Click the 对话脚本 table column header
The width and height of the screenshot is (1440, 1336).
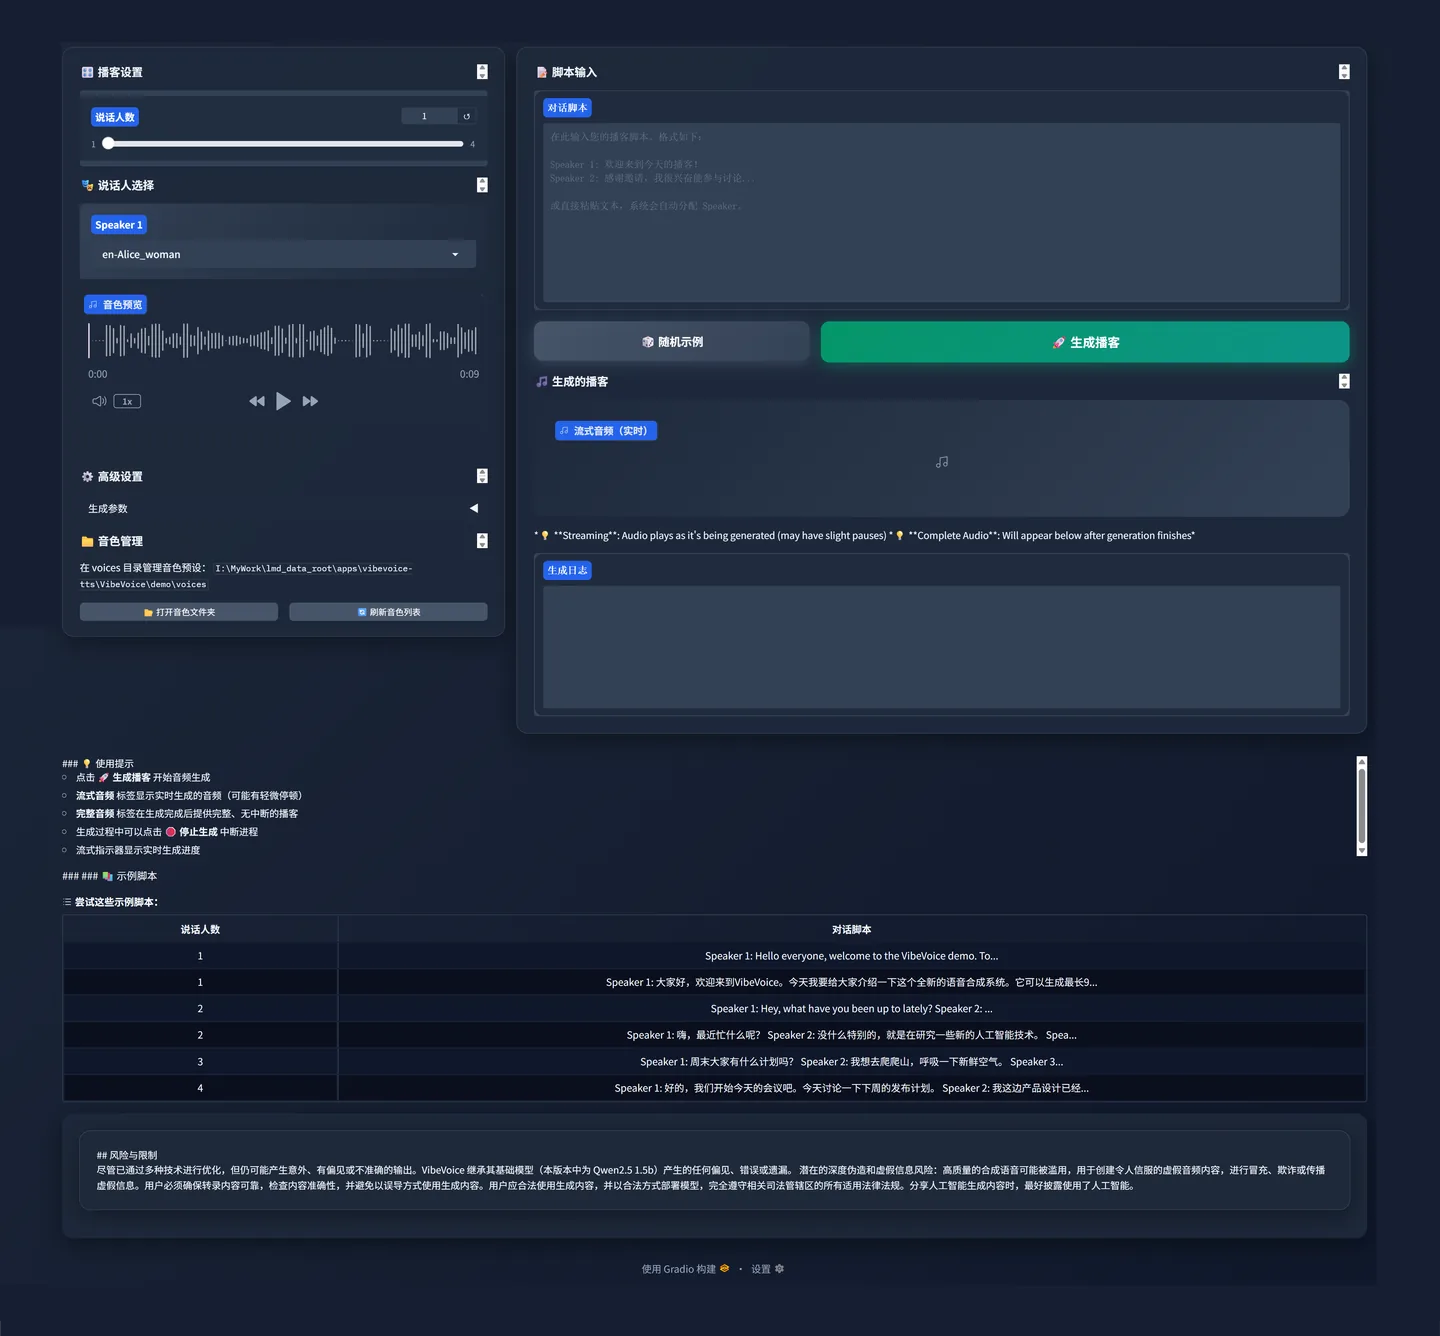coord(852,929)
